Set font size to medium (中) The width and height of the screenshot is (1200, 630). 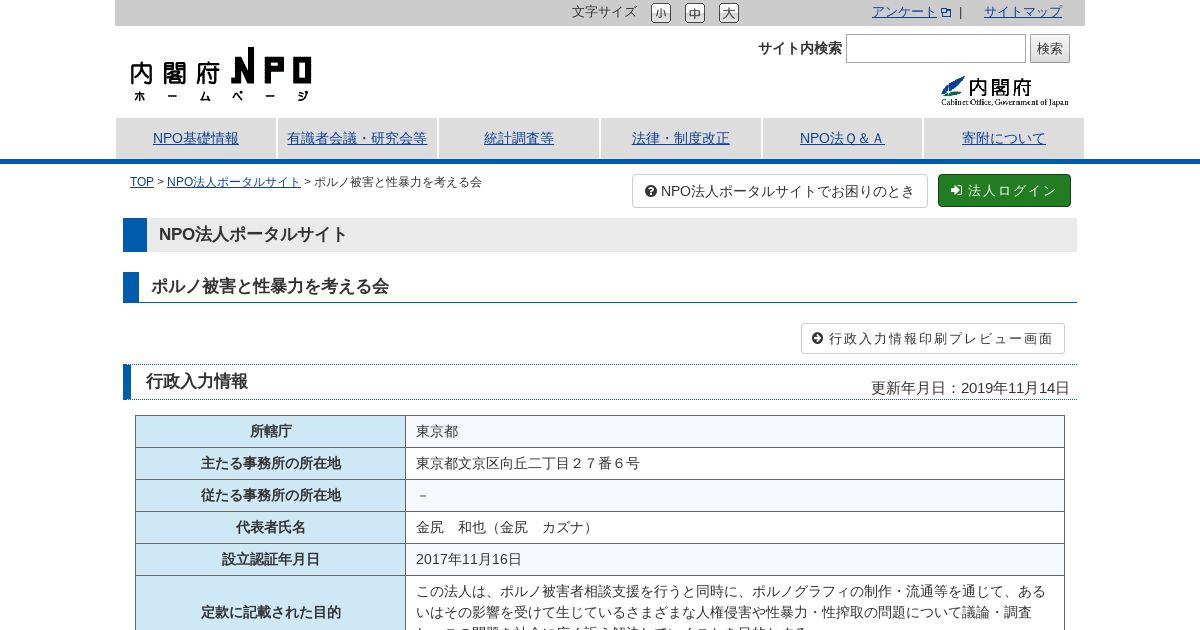click(695, 13)
